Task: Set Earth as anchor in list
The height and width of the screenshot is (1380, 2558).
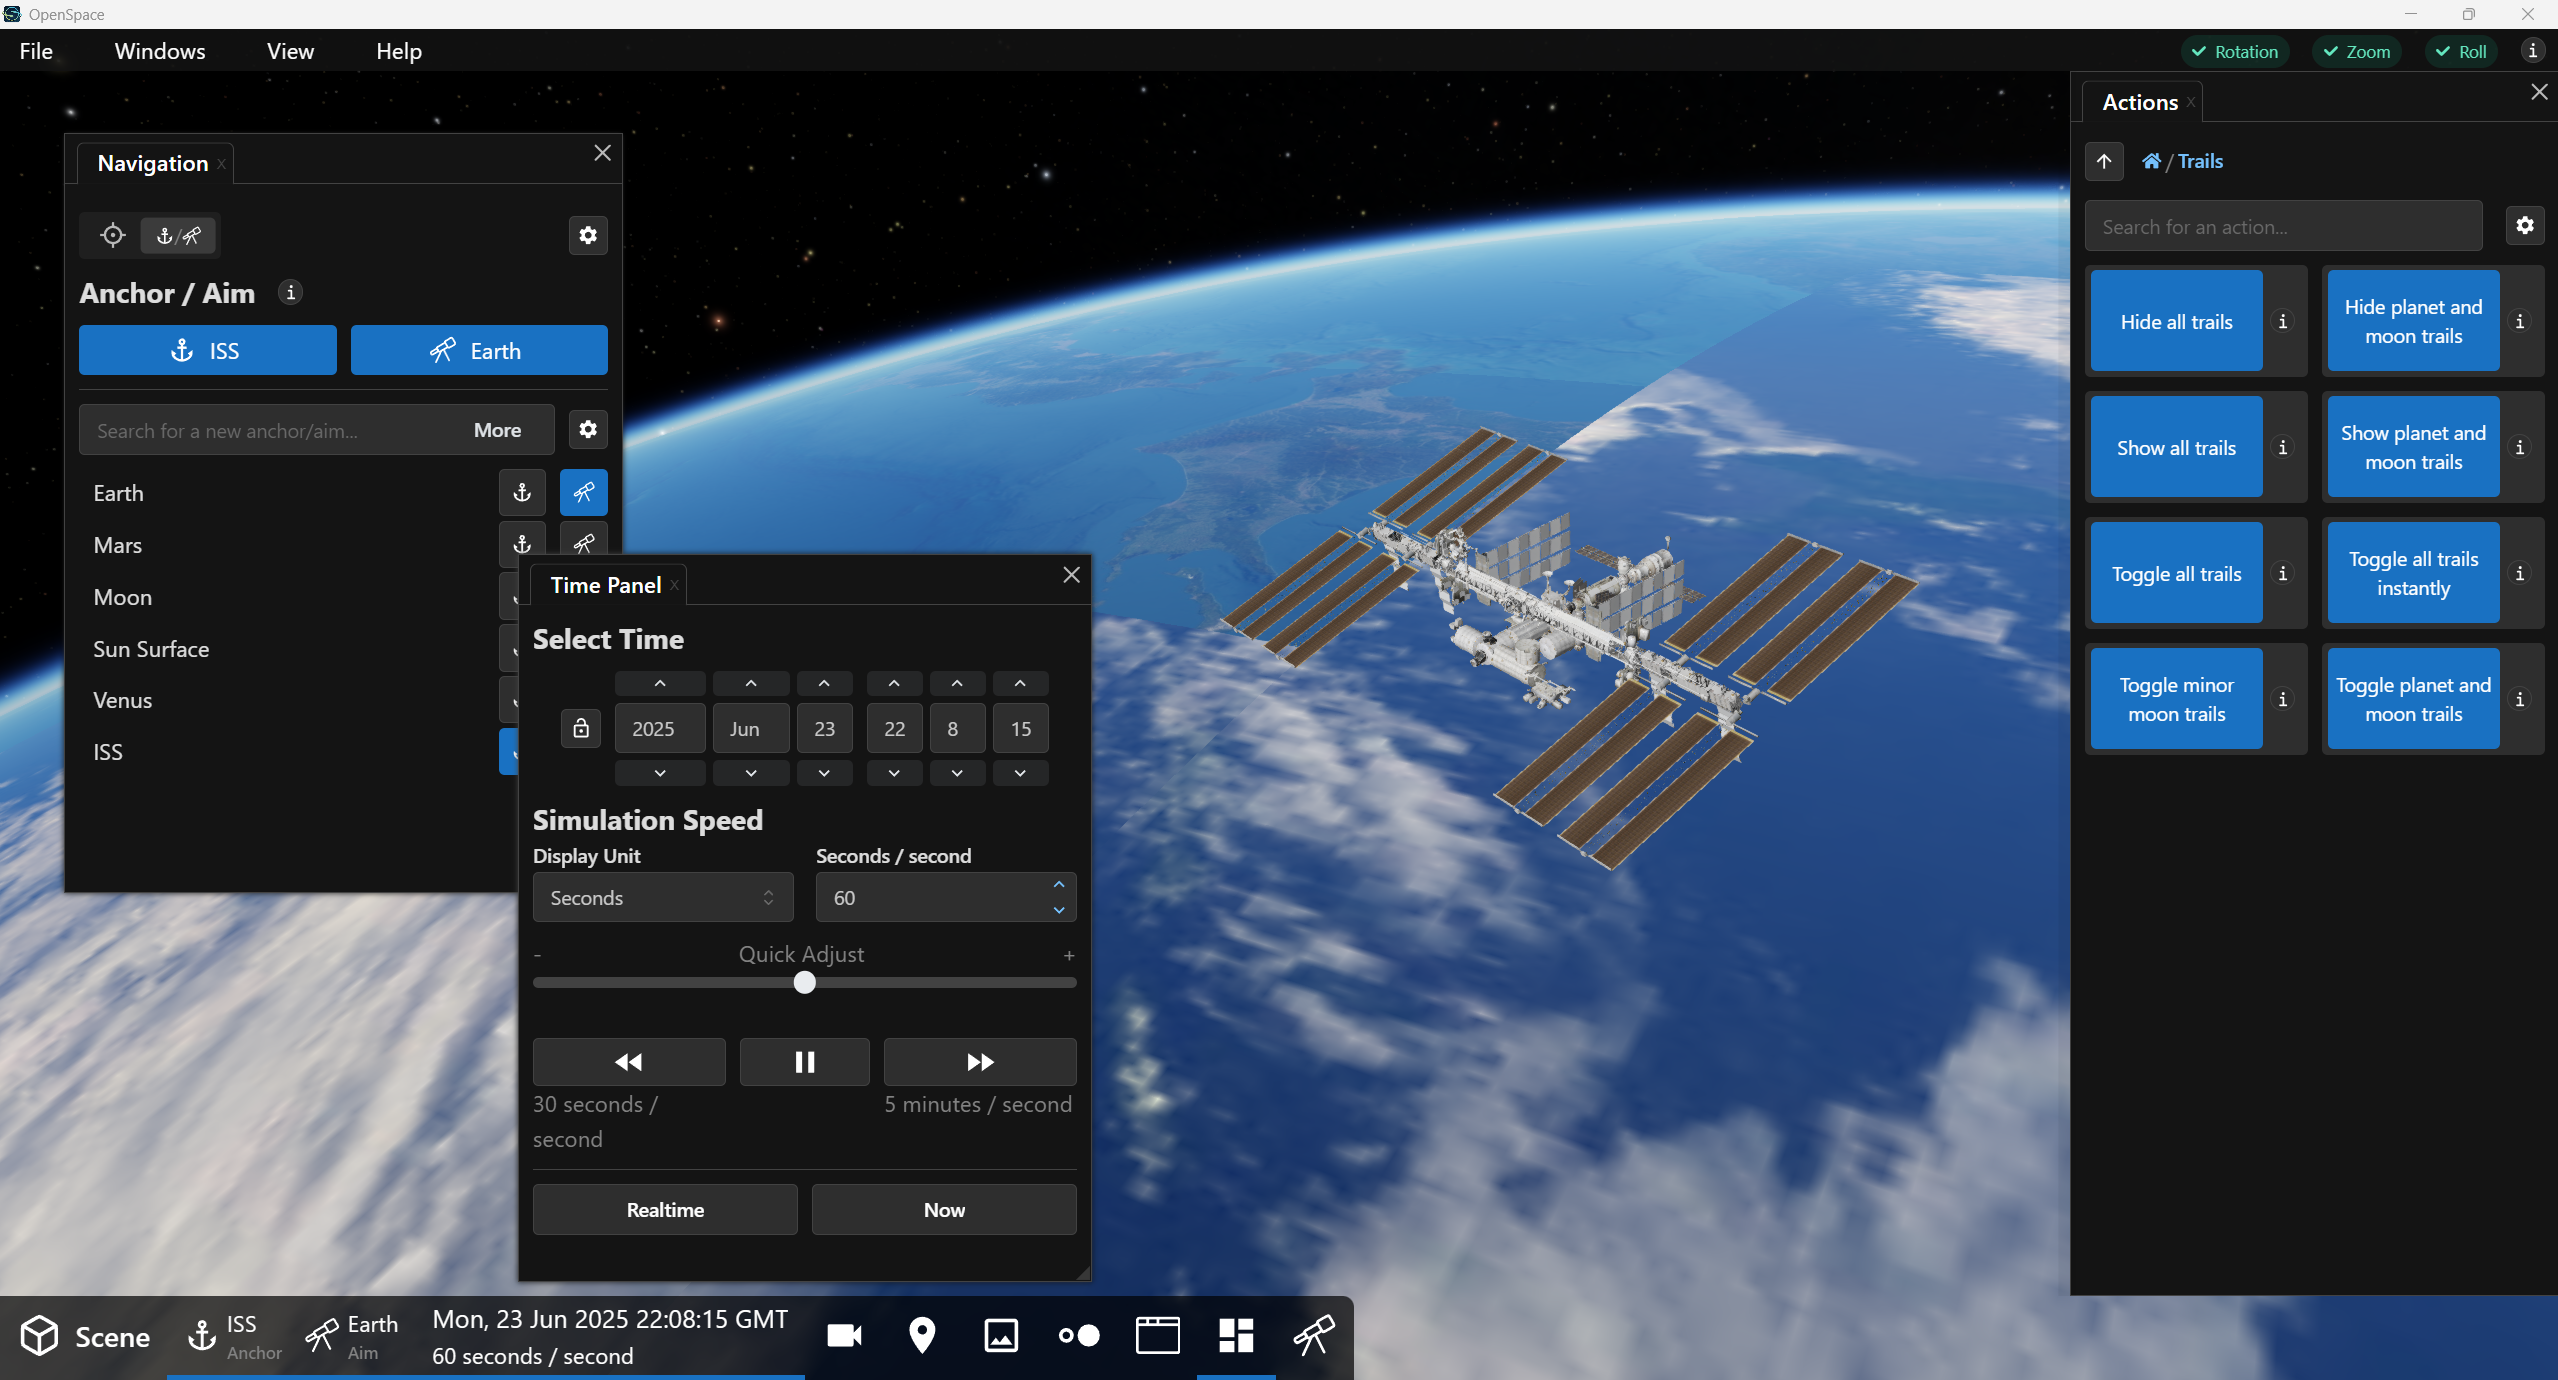Action: (x=522, y=492)
